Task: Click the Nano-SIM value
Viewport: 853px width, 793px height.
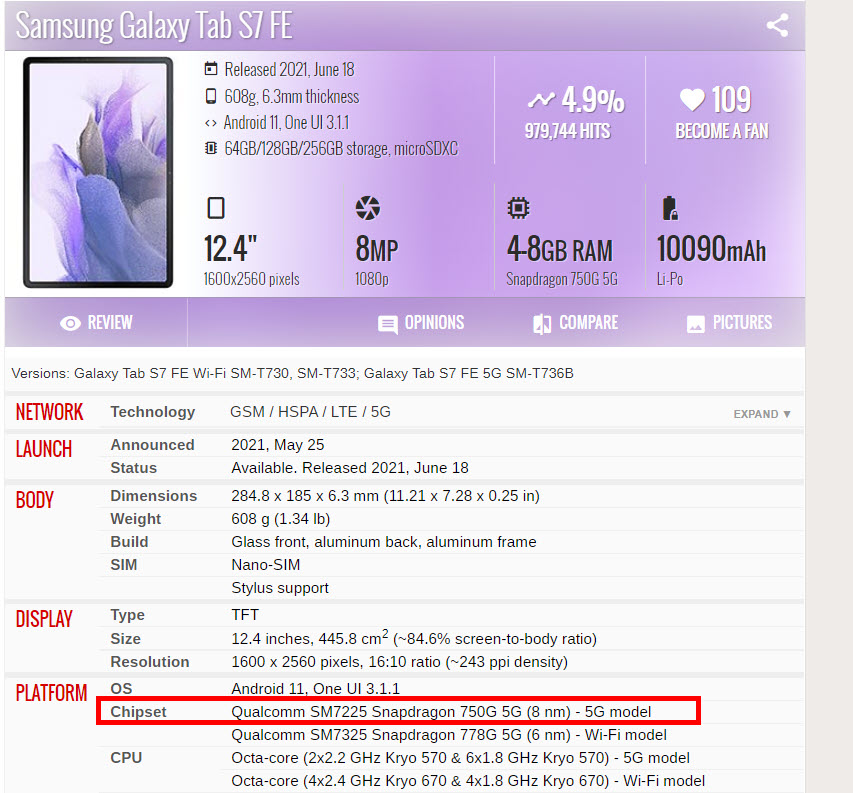Action: tap(265, 565)
